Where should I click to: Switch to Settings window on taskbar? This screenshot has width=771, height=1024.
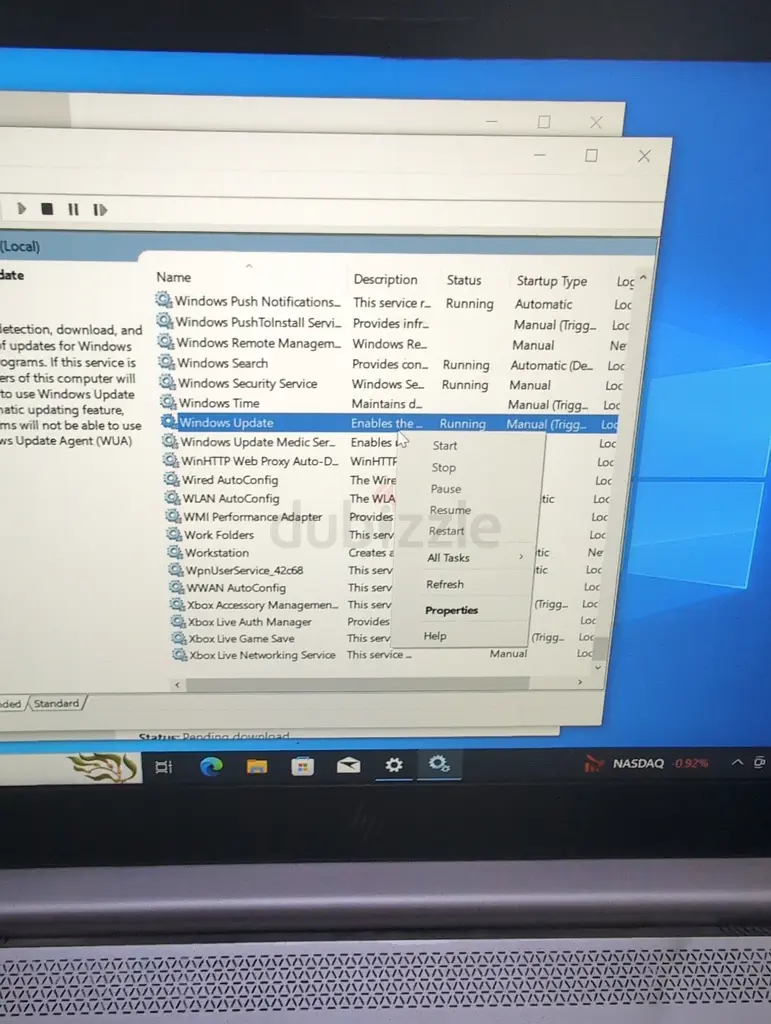[x=394, y=765]
